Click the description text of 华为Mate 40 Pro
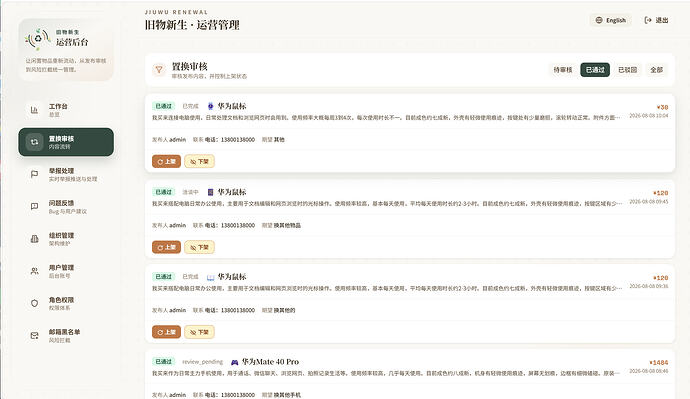Viewport: 690px width, 399px height. [x=386, y=373]
